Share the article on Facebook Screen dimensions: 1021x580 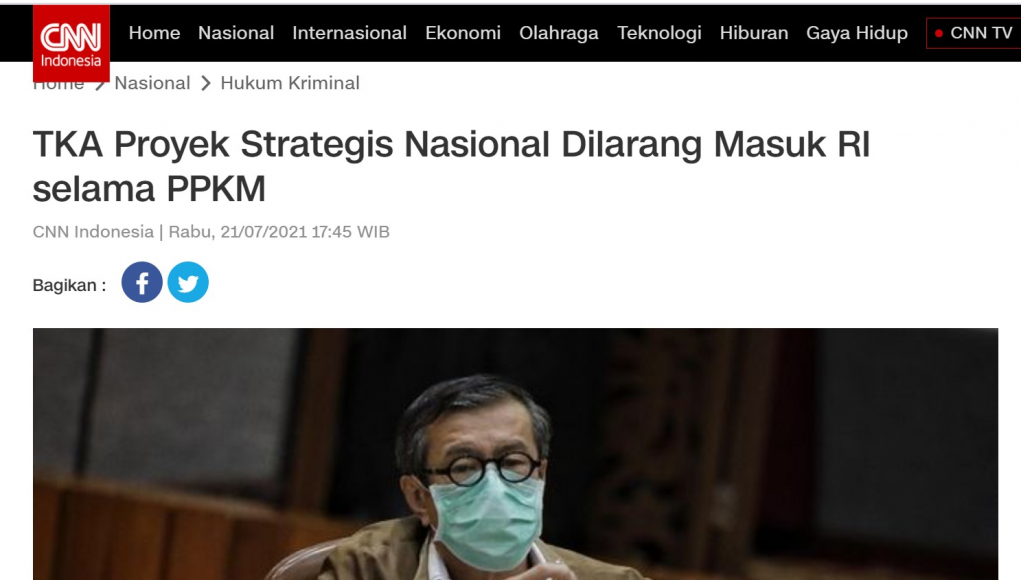[142, 283]
